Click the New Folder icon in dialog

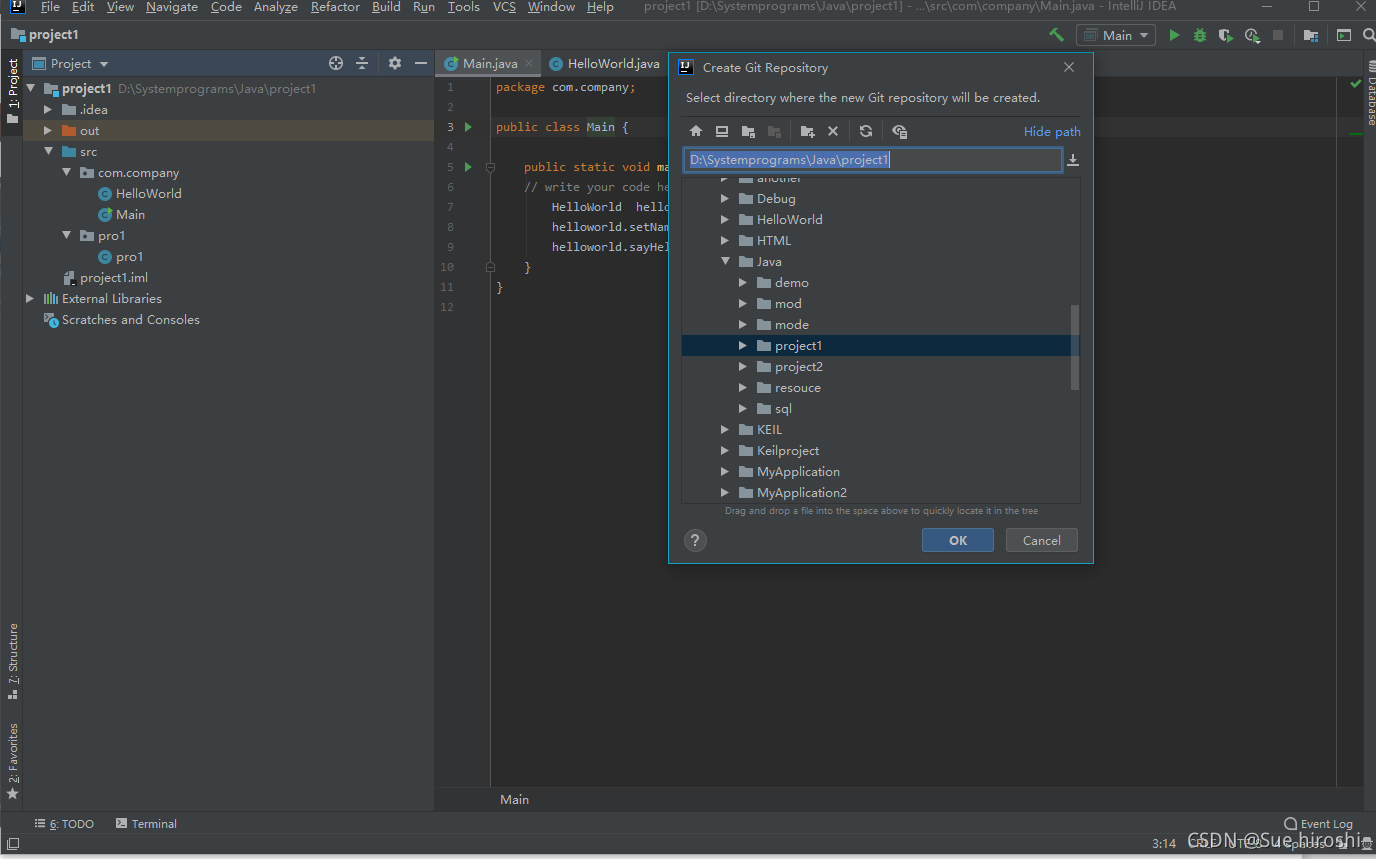(807, 131)
